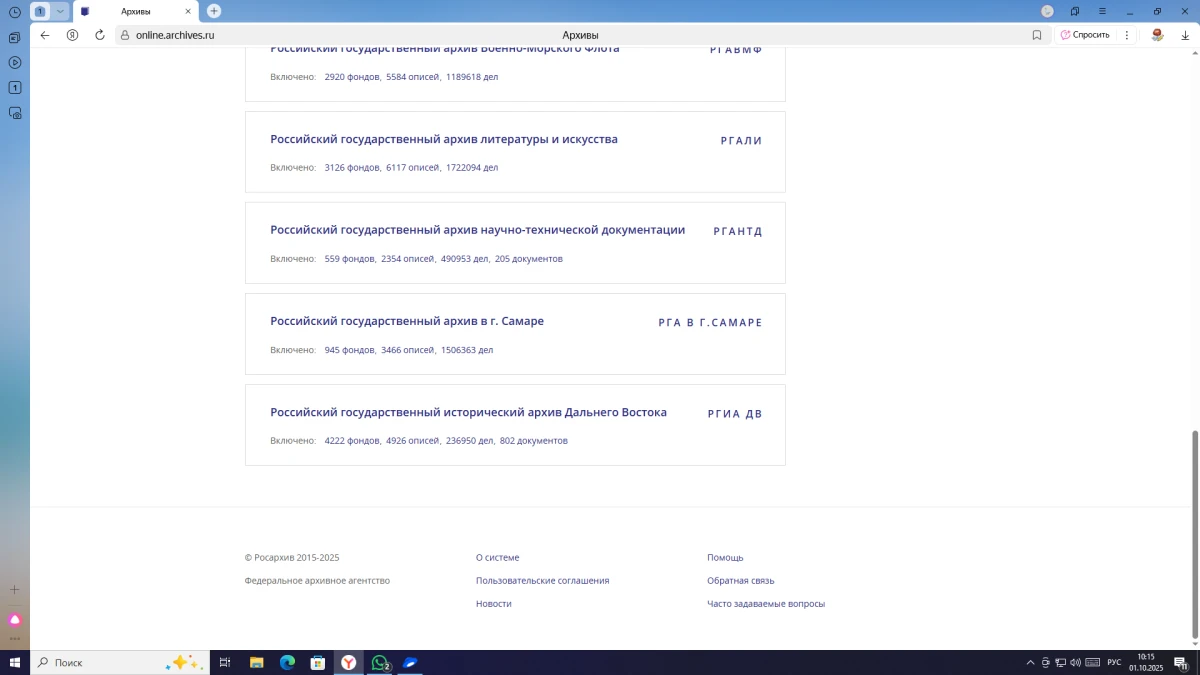The height and width of the screenshot is (675, 1200).
Task: Open the browser hamburger main menu
Action: (1103, 11)
